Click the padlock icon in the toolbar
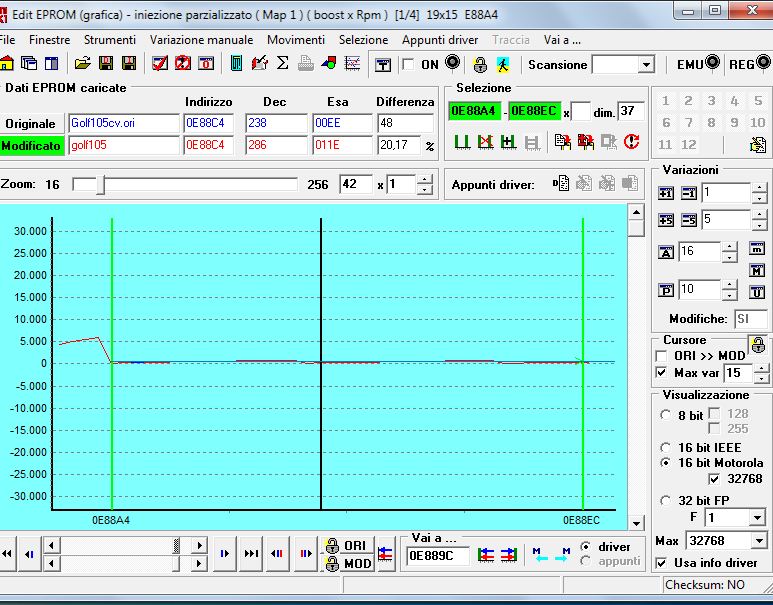773x605 pixels. point(480,64)
